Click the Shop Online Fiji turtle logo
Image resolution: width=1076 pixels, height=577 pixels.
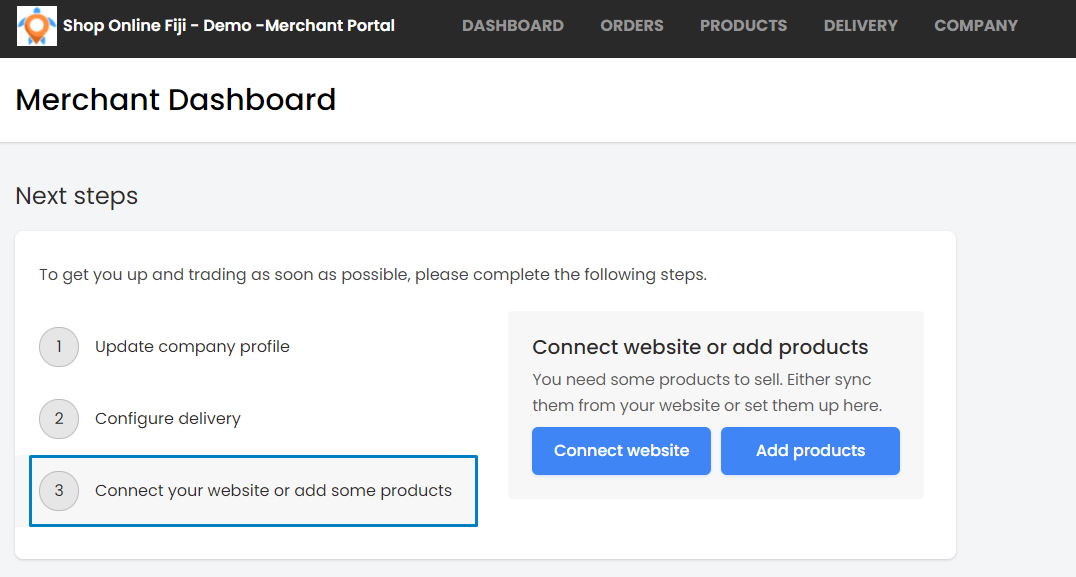point(37,26)
